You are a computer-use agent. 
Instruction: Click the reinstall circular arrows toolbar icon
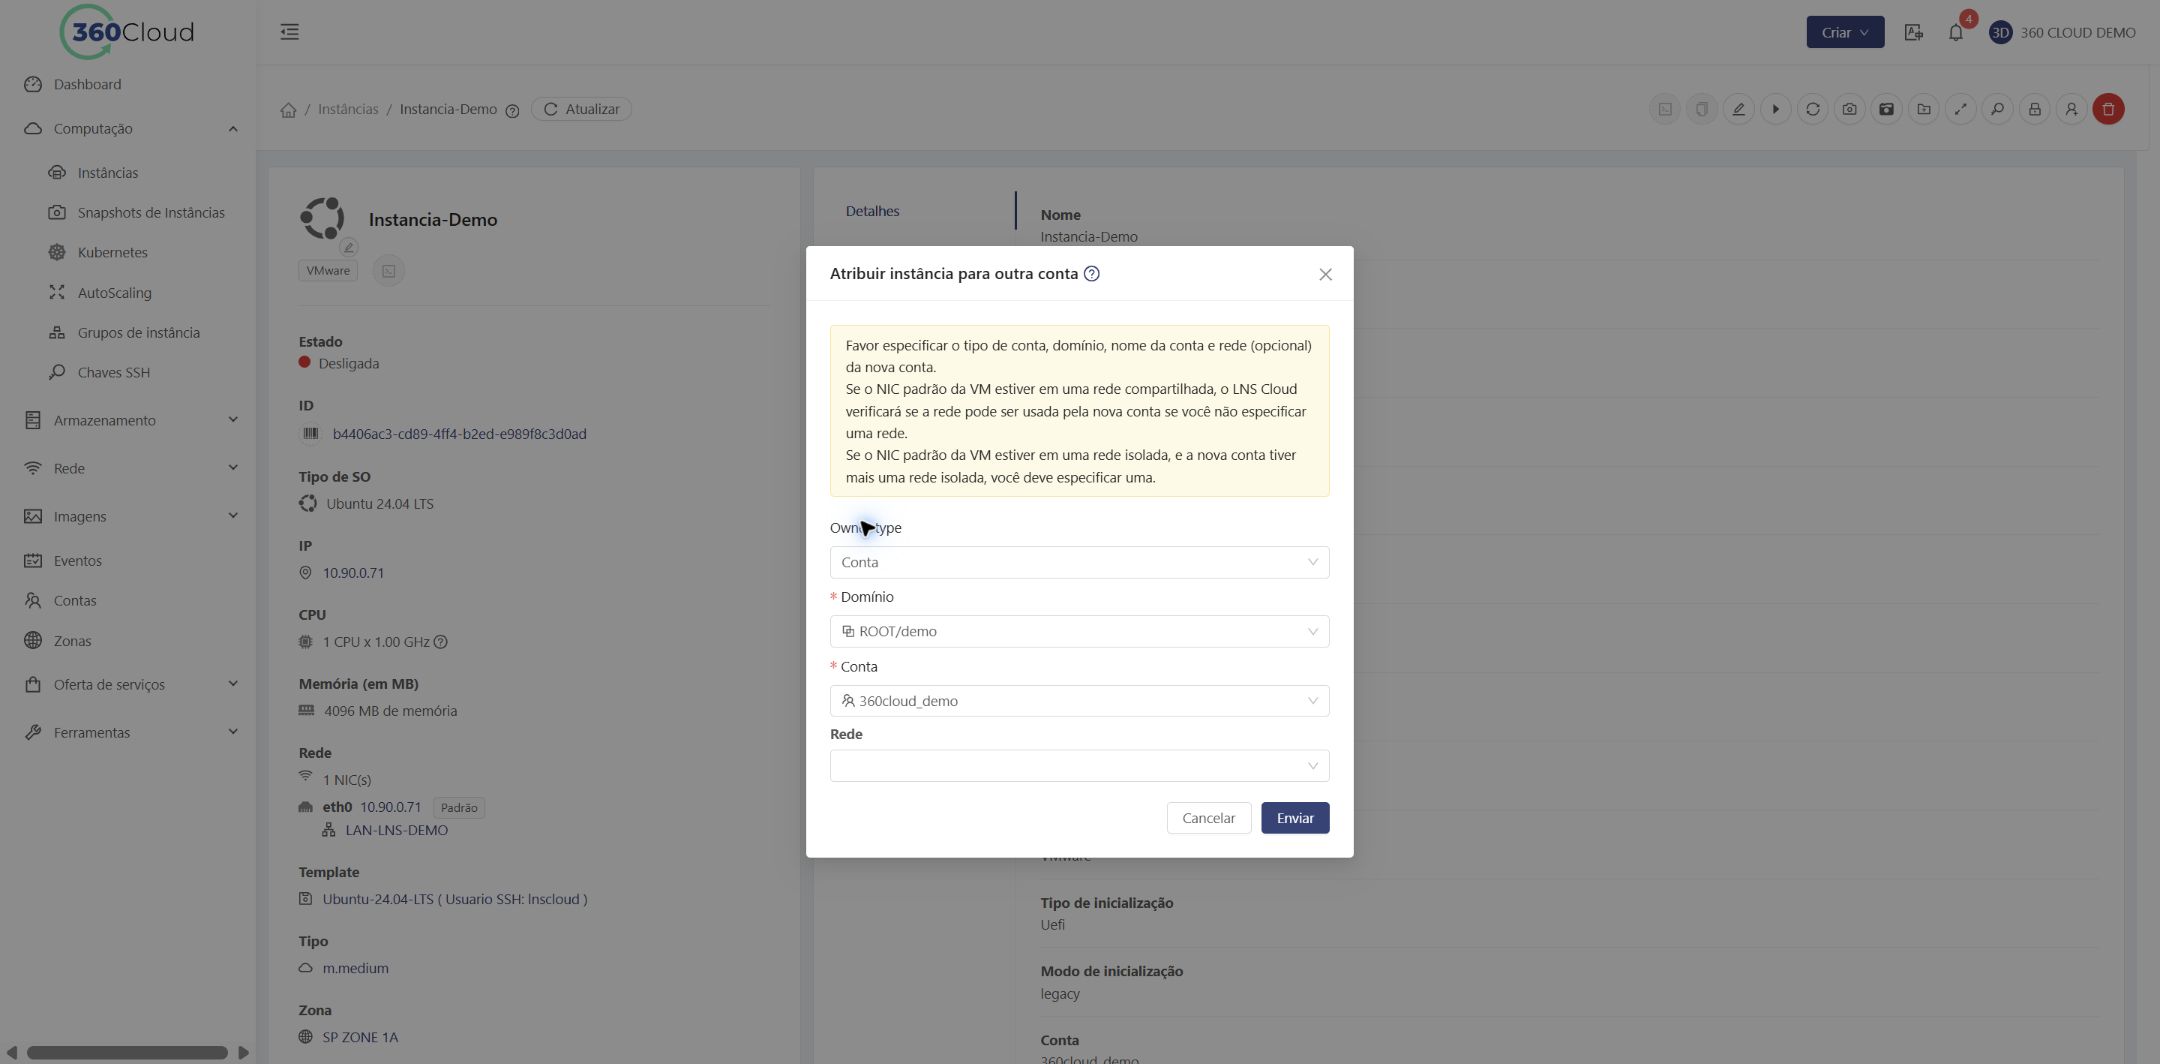coord(1812,109)
